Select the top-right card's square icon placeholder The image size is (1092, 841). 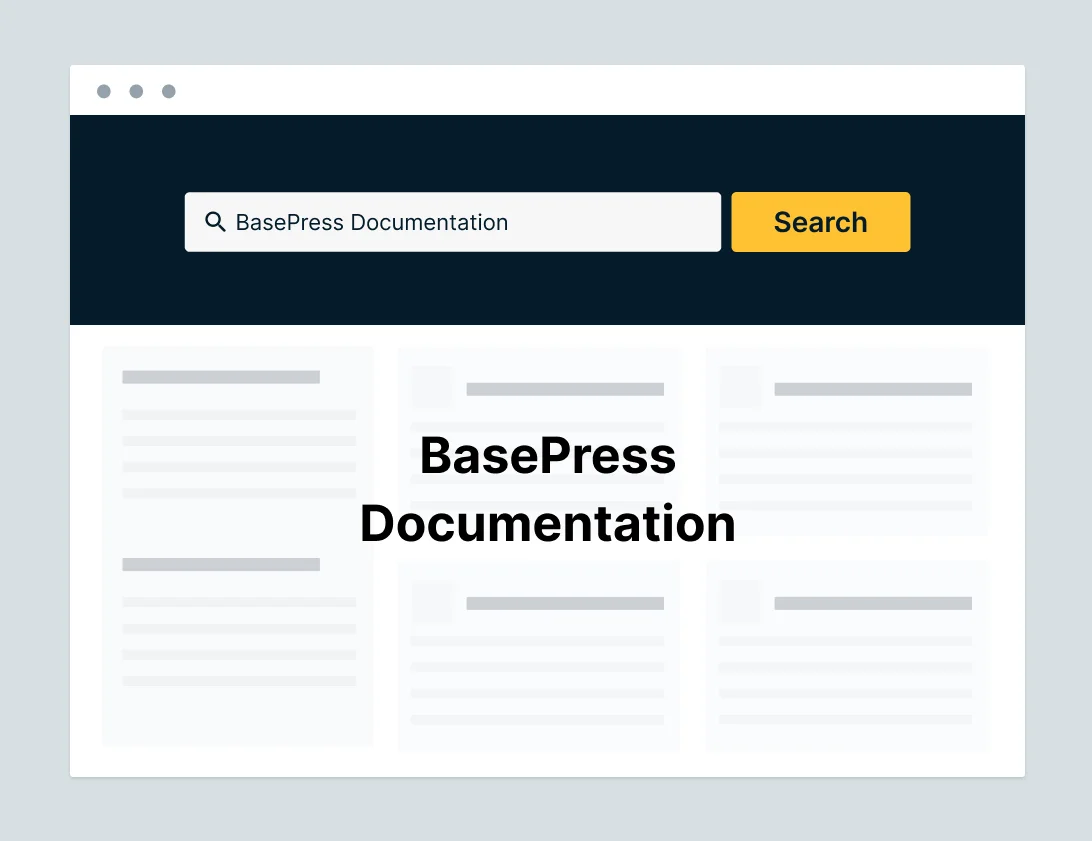pyautogui.click(x=740, y=388)
